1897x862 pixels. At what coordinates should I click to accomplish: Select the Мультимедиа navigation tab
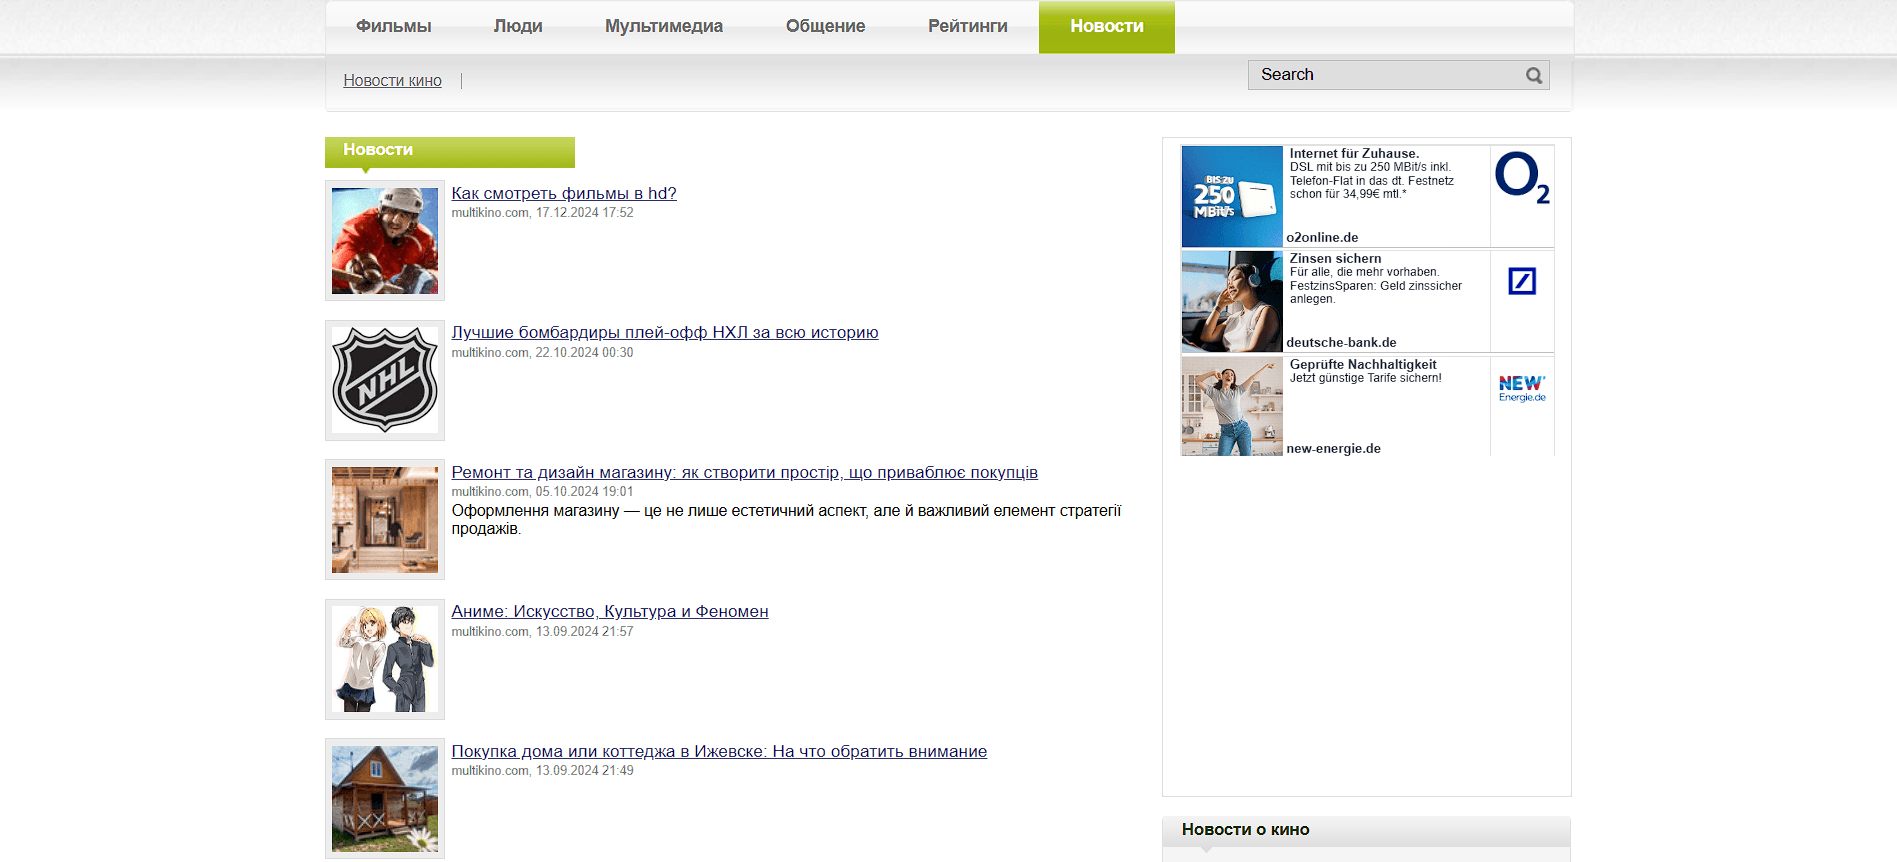(664, 26)
